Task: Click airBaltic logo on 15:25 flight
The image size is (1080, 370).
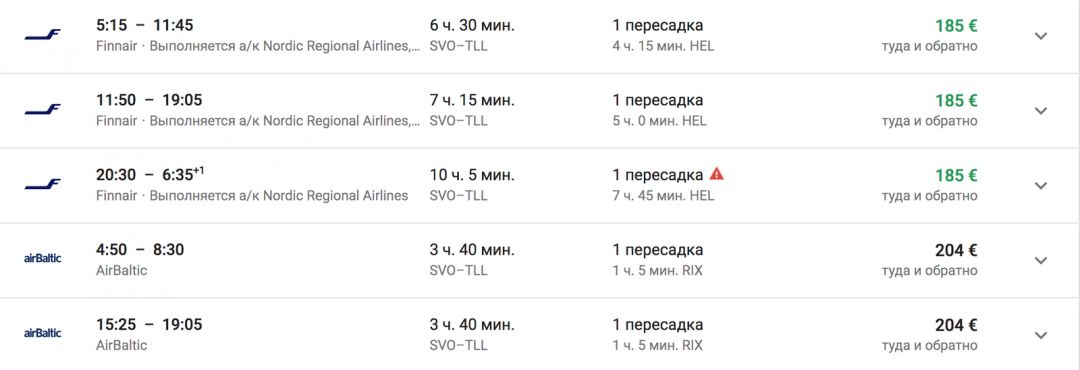Action: click(43, 333)
